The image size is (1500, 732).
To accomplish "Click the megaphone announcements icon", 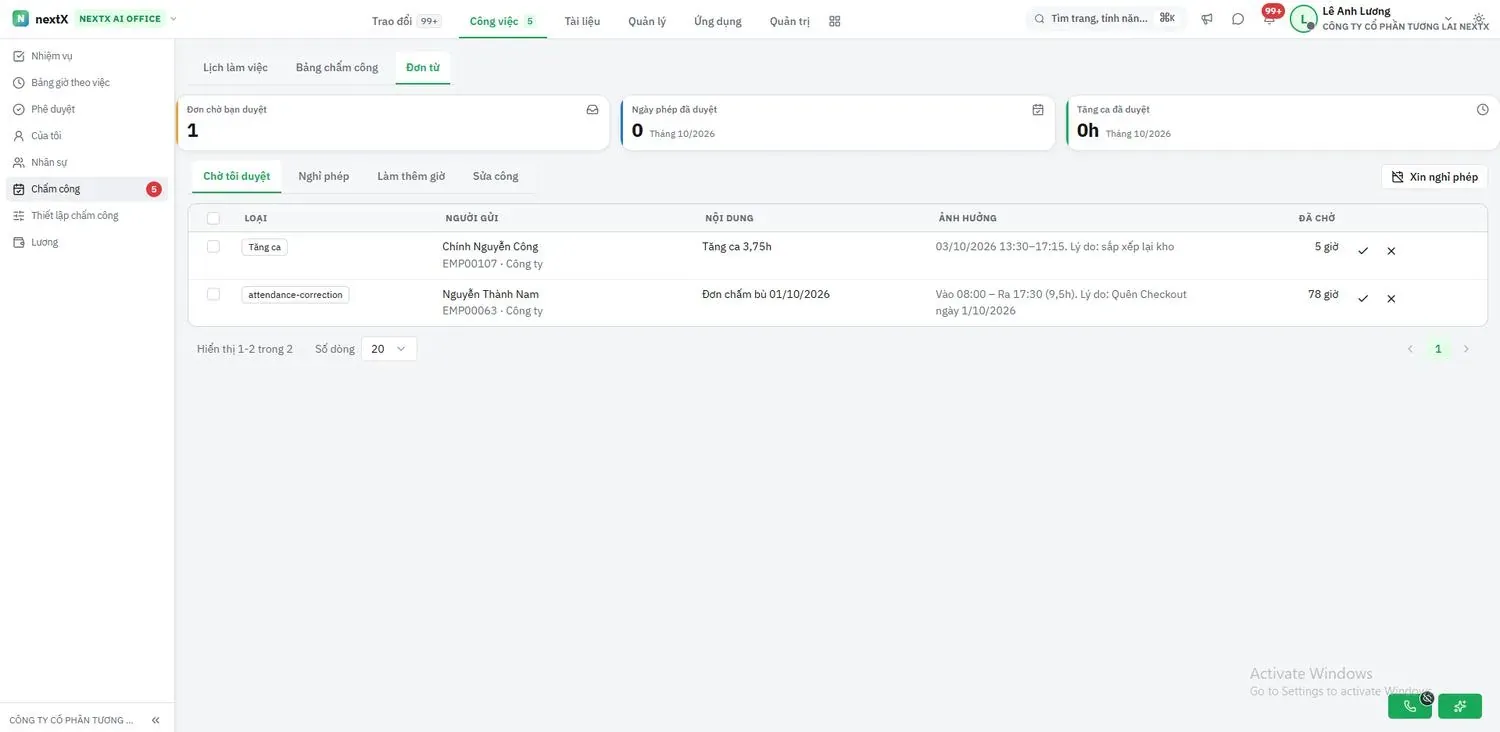I will pos(1207,19).
